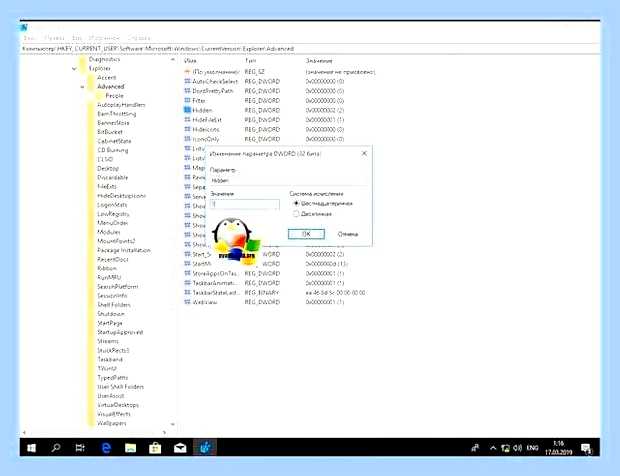The width and height of the screenshot is (620, 476).
Task: Select the RecentDocs key
Action: [x=113, y=259]
